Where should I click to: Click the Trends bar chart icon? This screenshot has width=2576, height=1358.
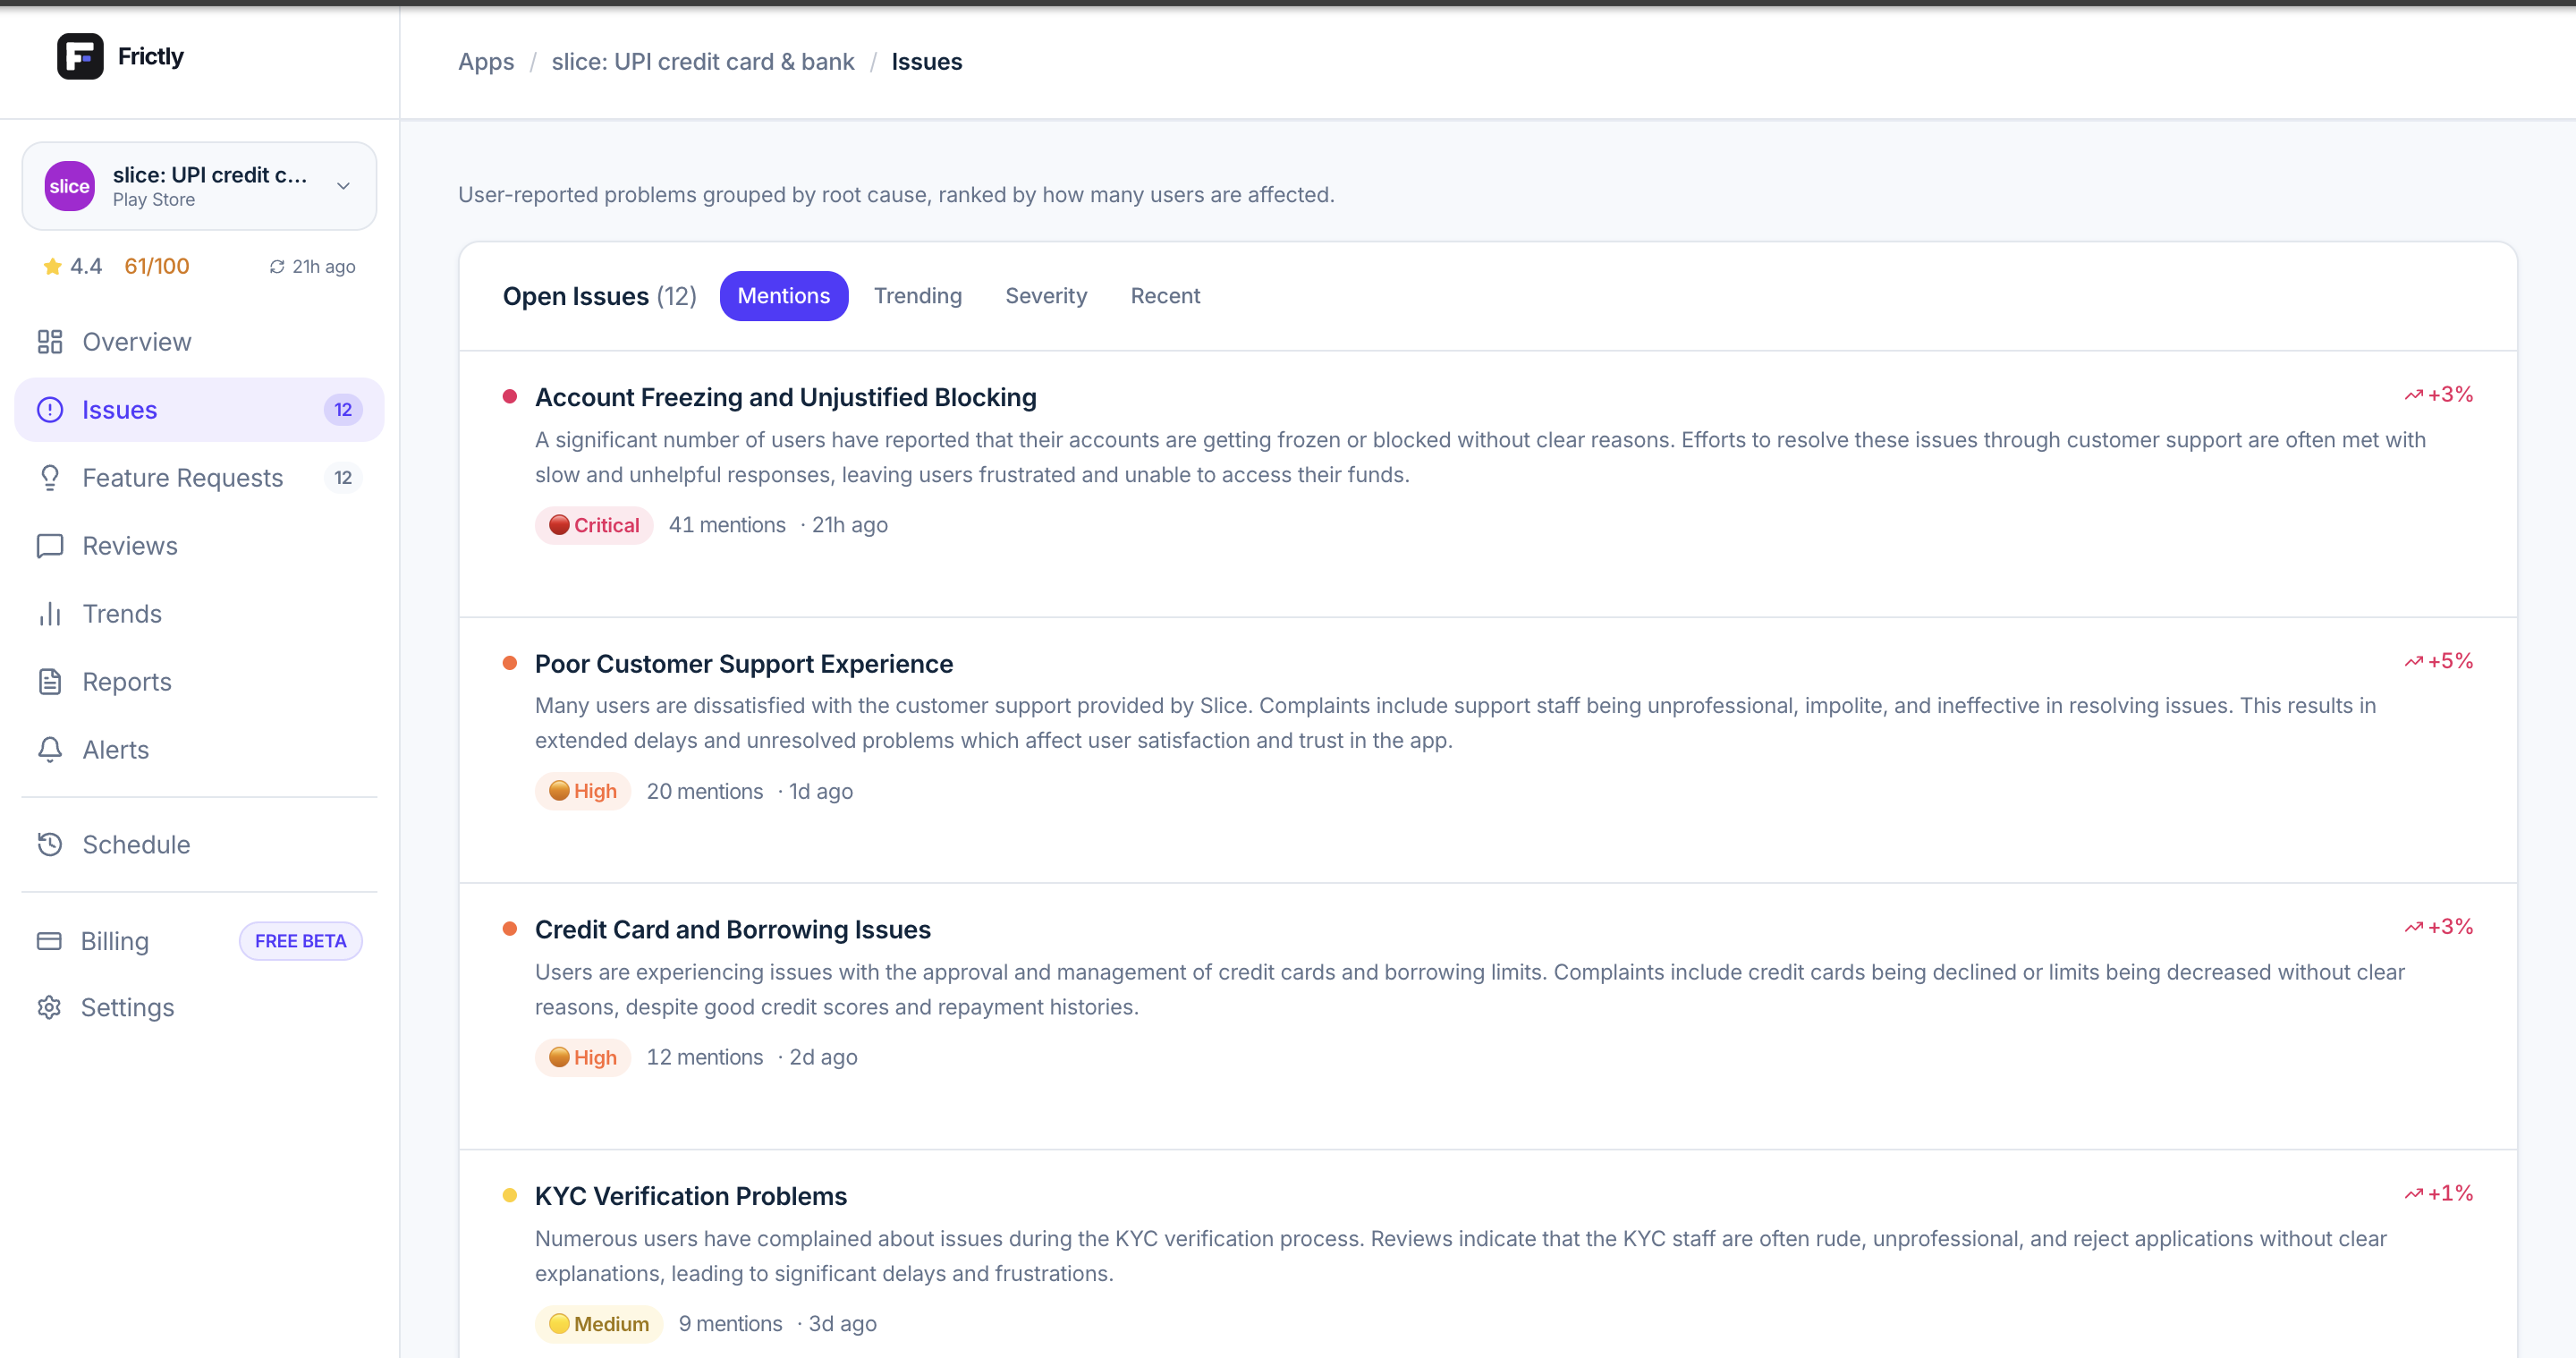(50, 614)
